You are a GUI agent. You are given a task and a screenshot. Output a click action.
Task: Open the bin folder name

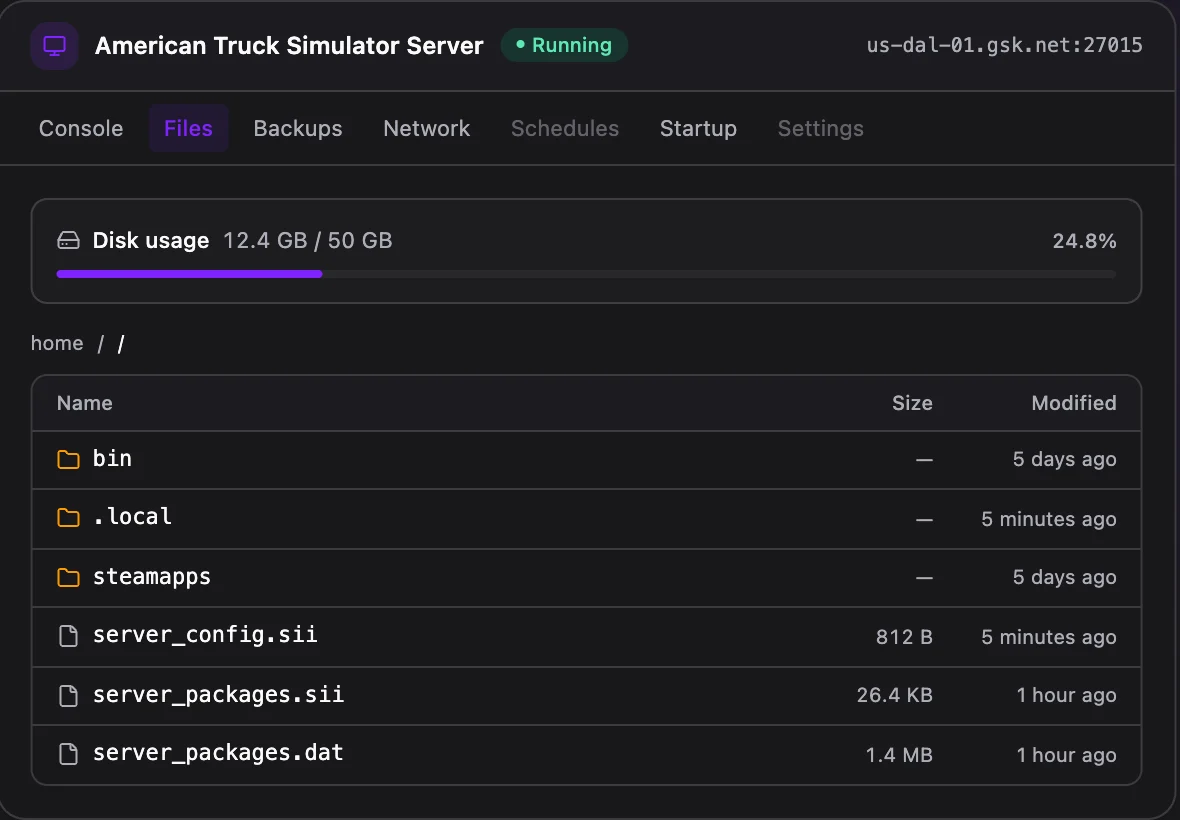coord(112,458)
